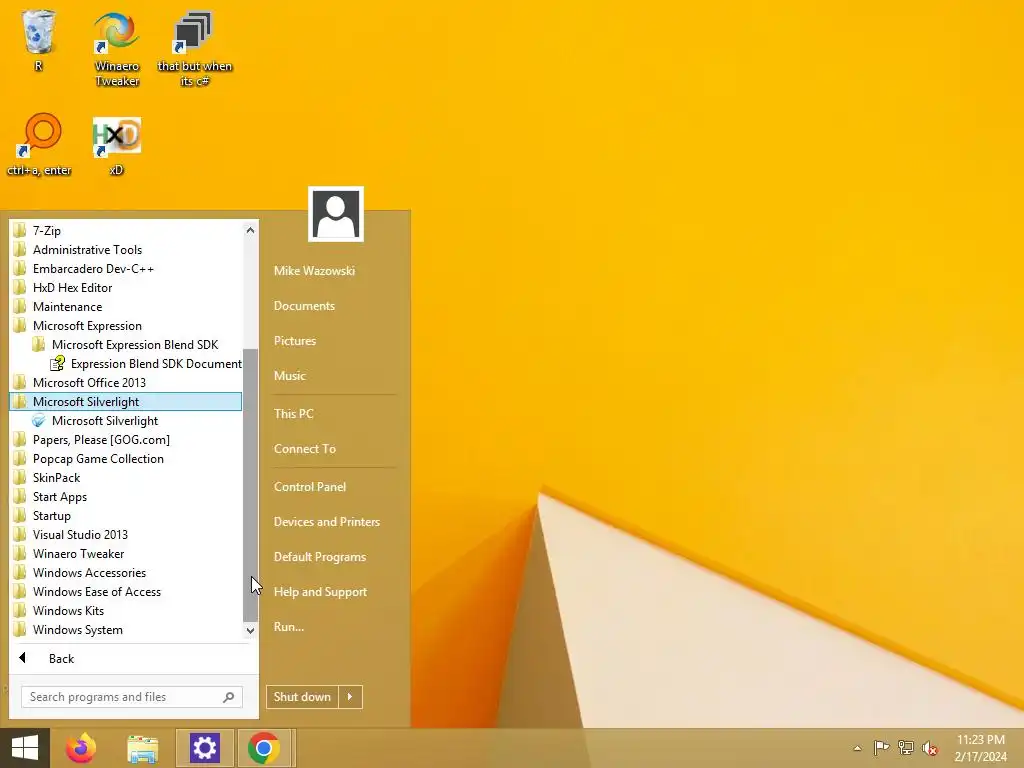
Task: Open Default Programs
Action: (320, 557)
